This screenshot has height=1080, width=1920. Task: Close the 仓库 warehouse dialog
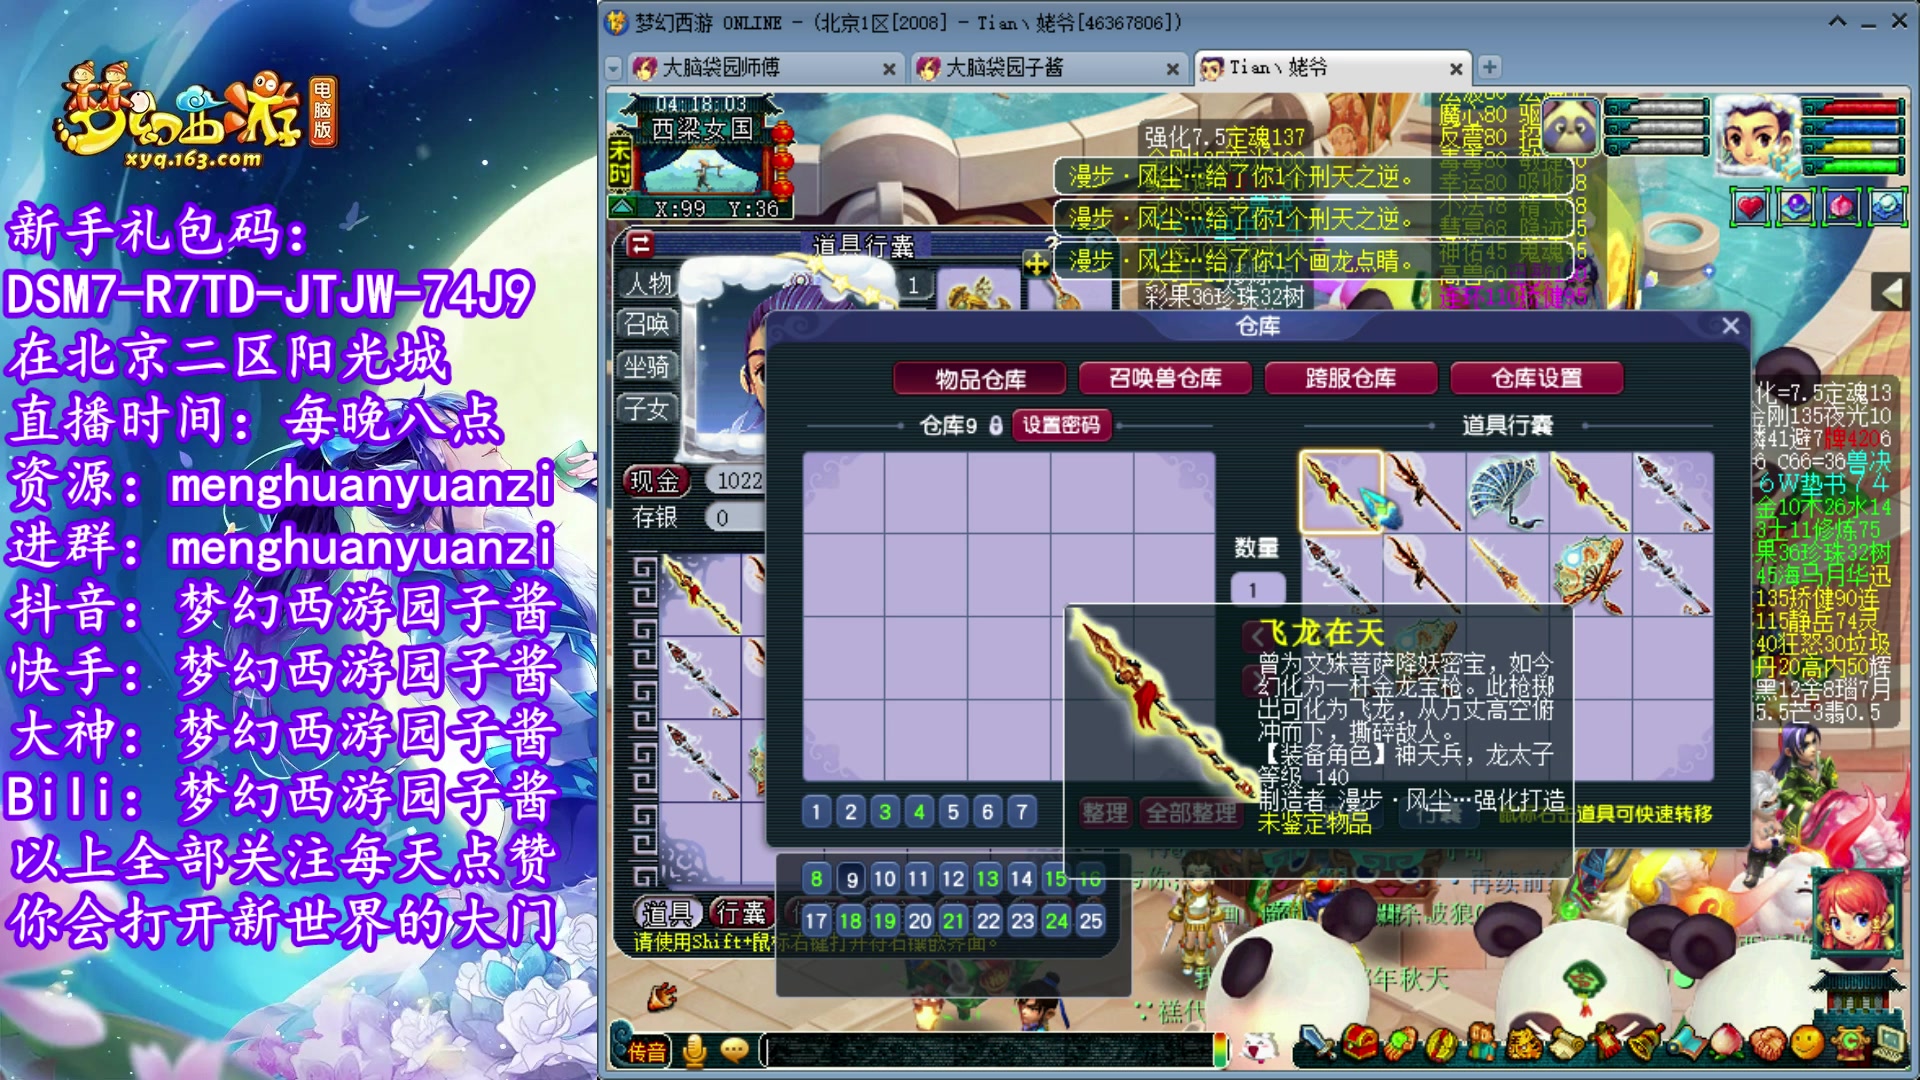coord(1731,326)
